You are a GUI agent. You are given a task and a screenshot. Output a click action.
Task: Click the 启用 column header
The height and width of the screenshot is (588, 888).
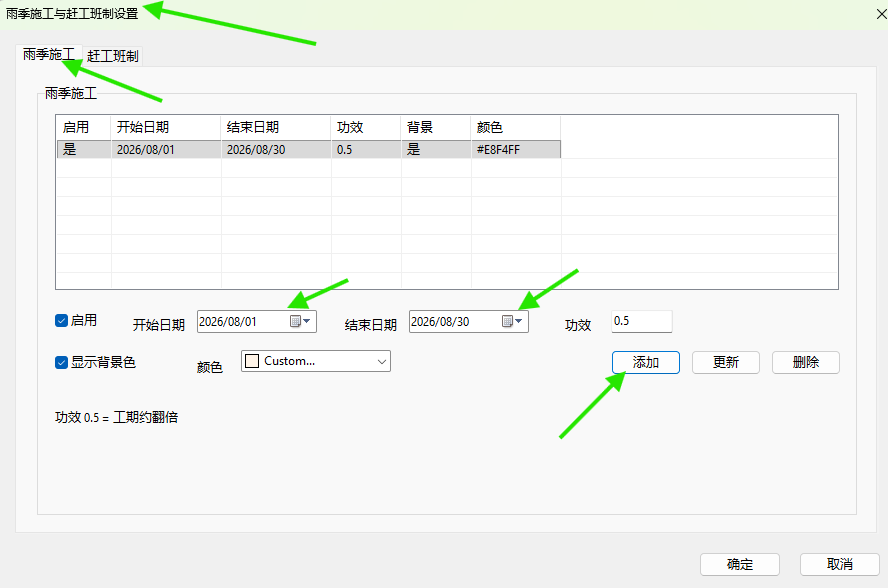click(84, 127)
